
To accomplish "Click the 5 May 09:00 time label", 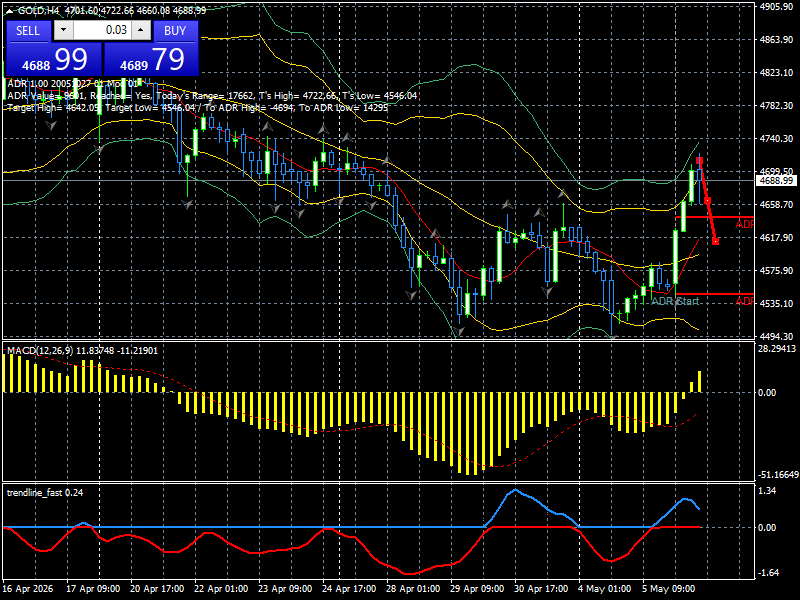I will (x=669, y=588).
